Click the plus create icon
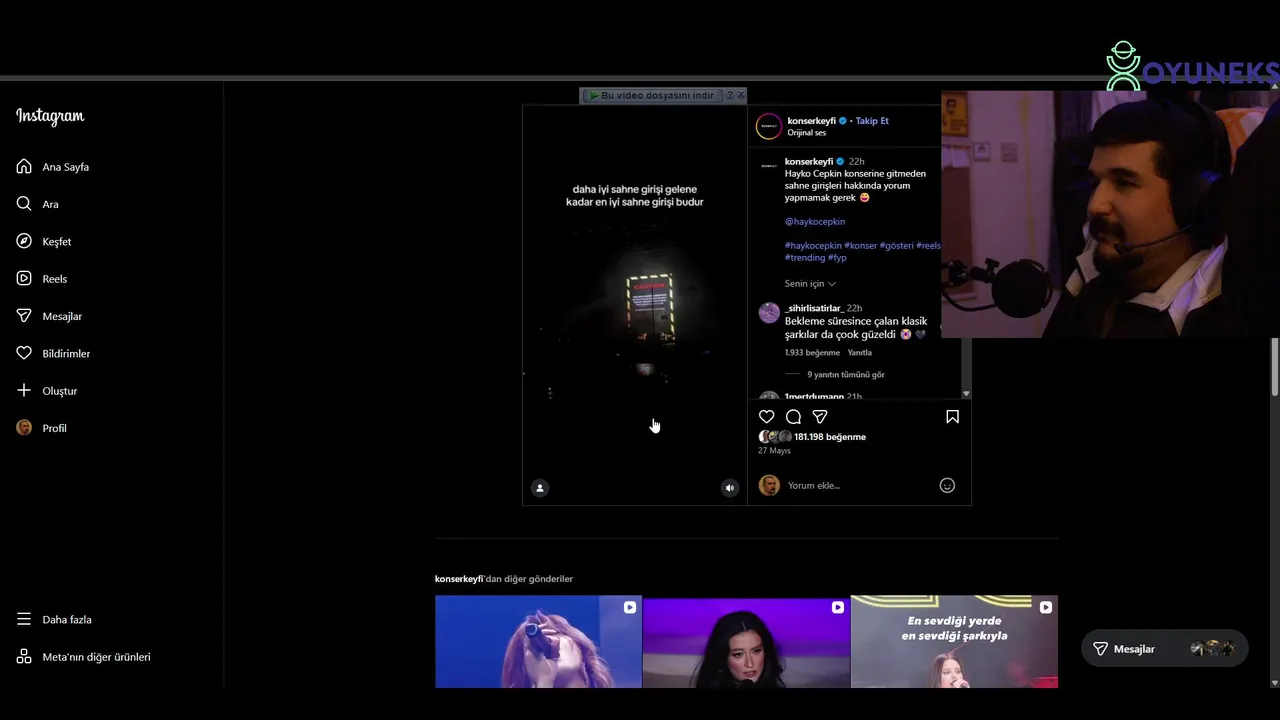The image size is (1280, 720). point(24,390)
